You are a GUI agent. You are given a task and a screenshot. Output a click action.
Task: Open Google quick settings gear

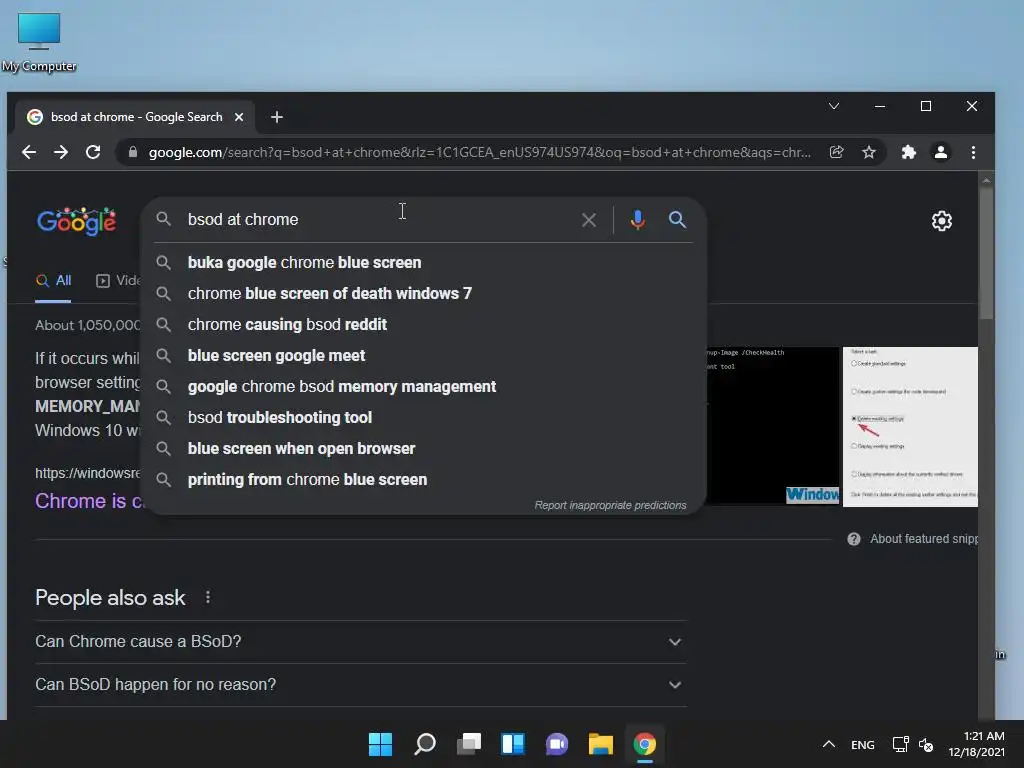coord(942,221)
